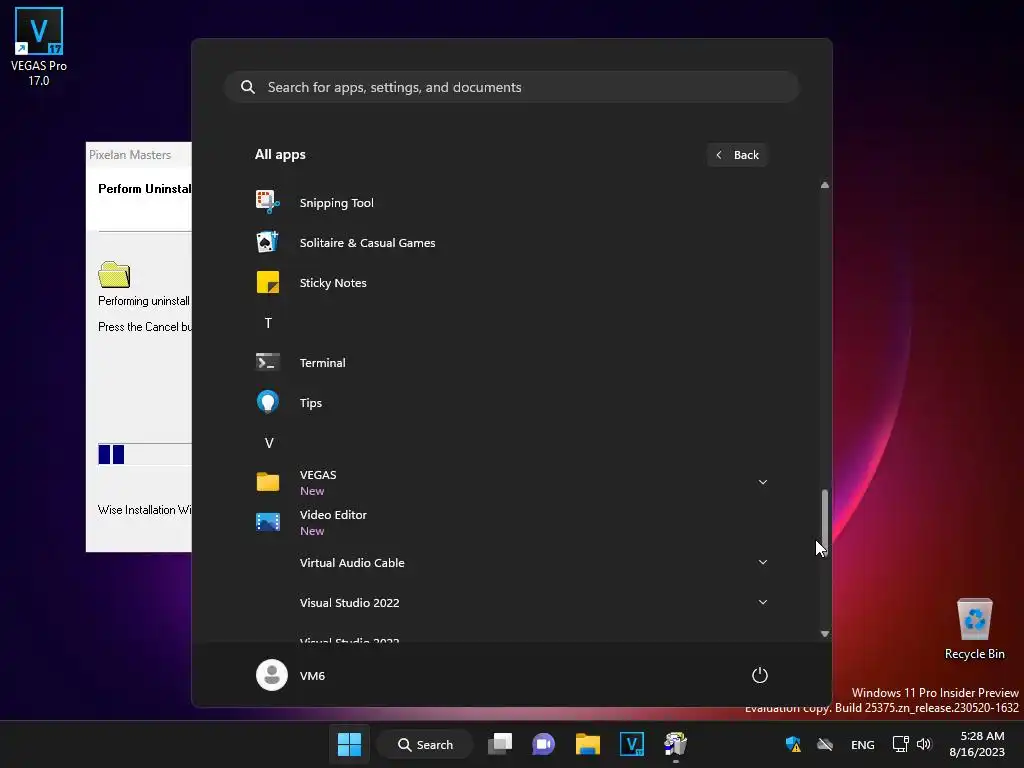Viewport: 1024px width, 768px height.
Task: Launch Solitaire & Casual Games icon
Action: pyautogui.click(x=268, y=242)
